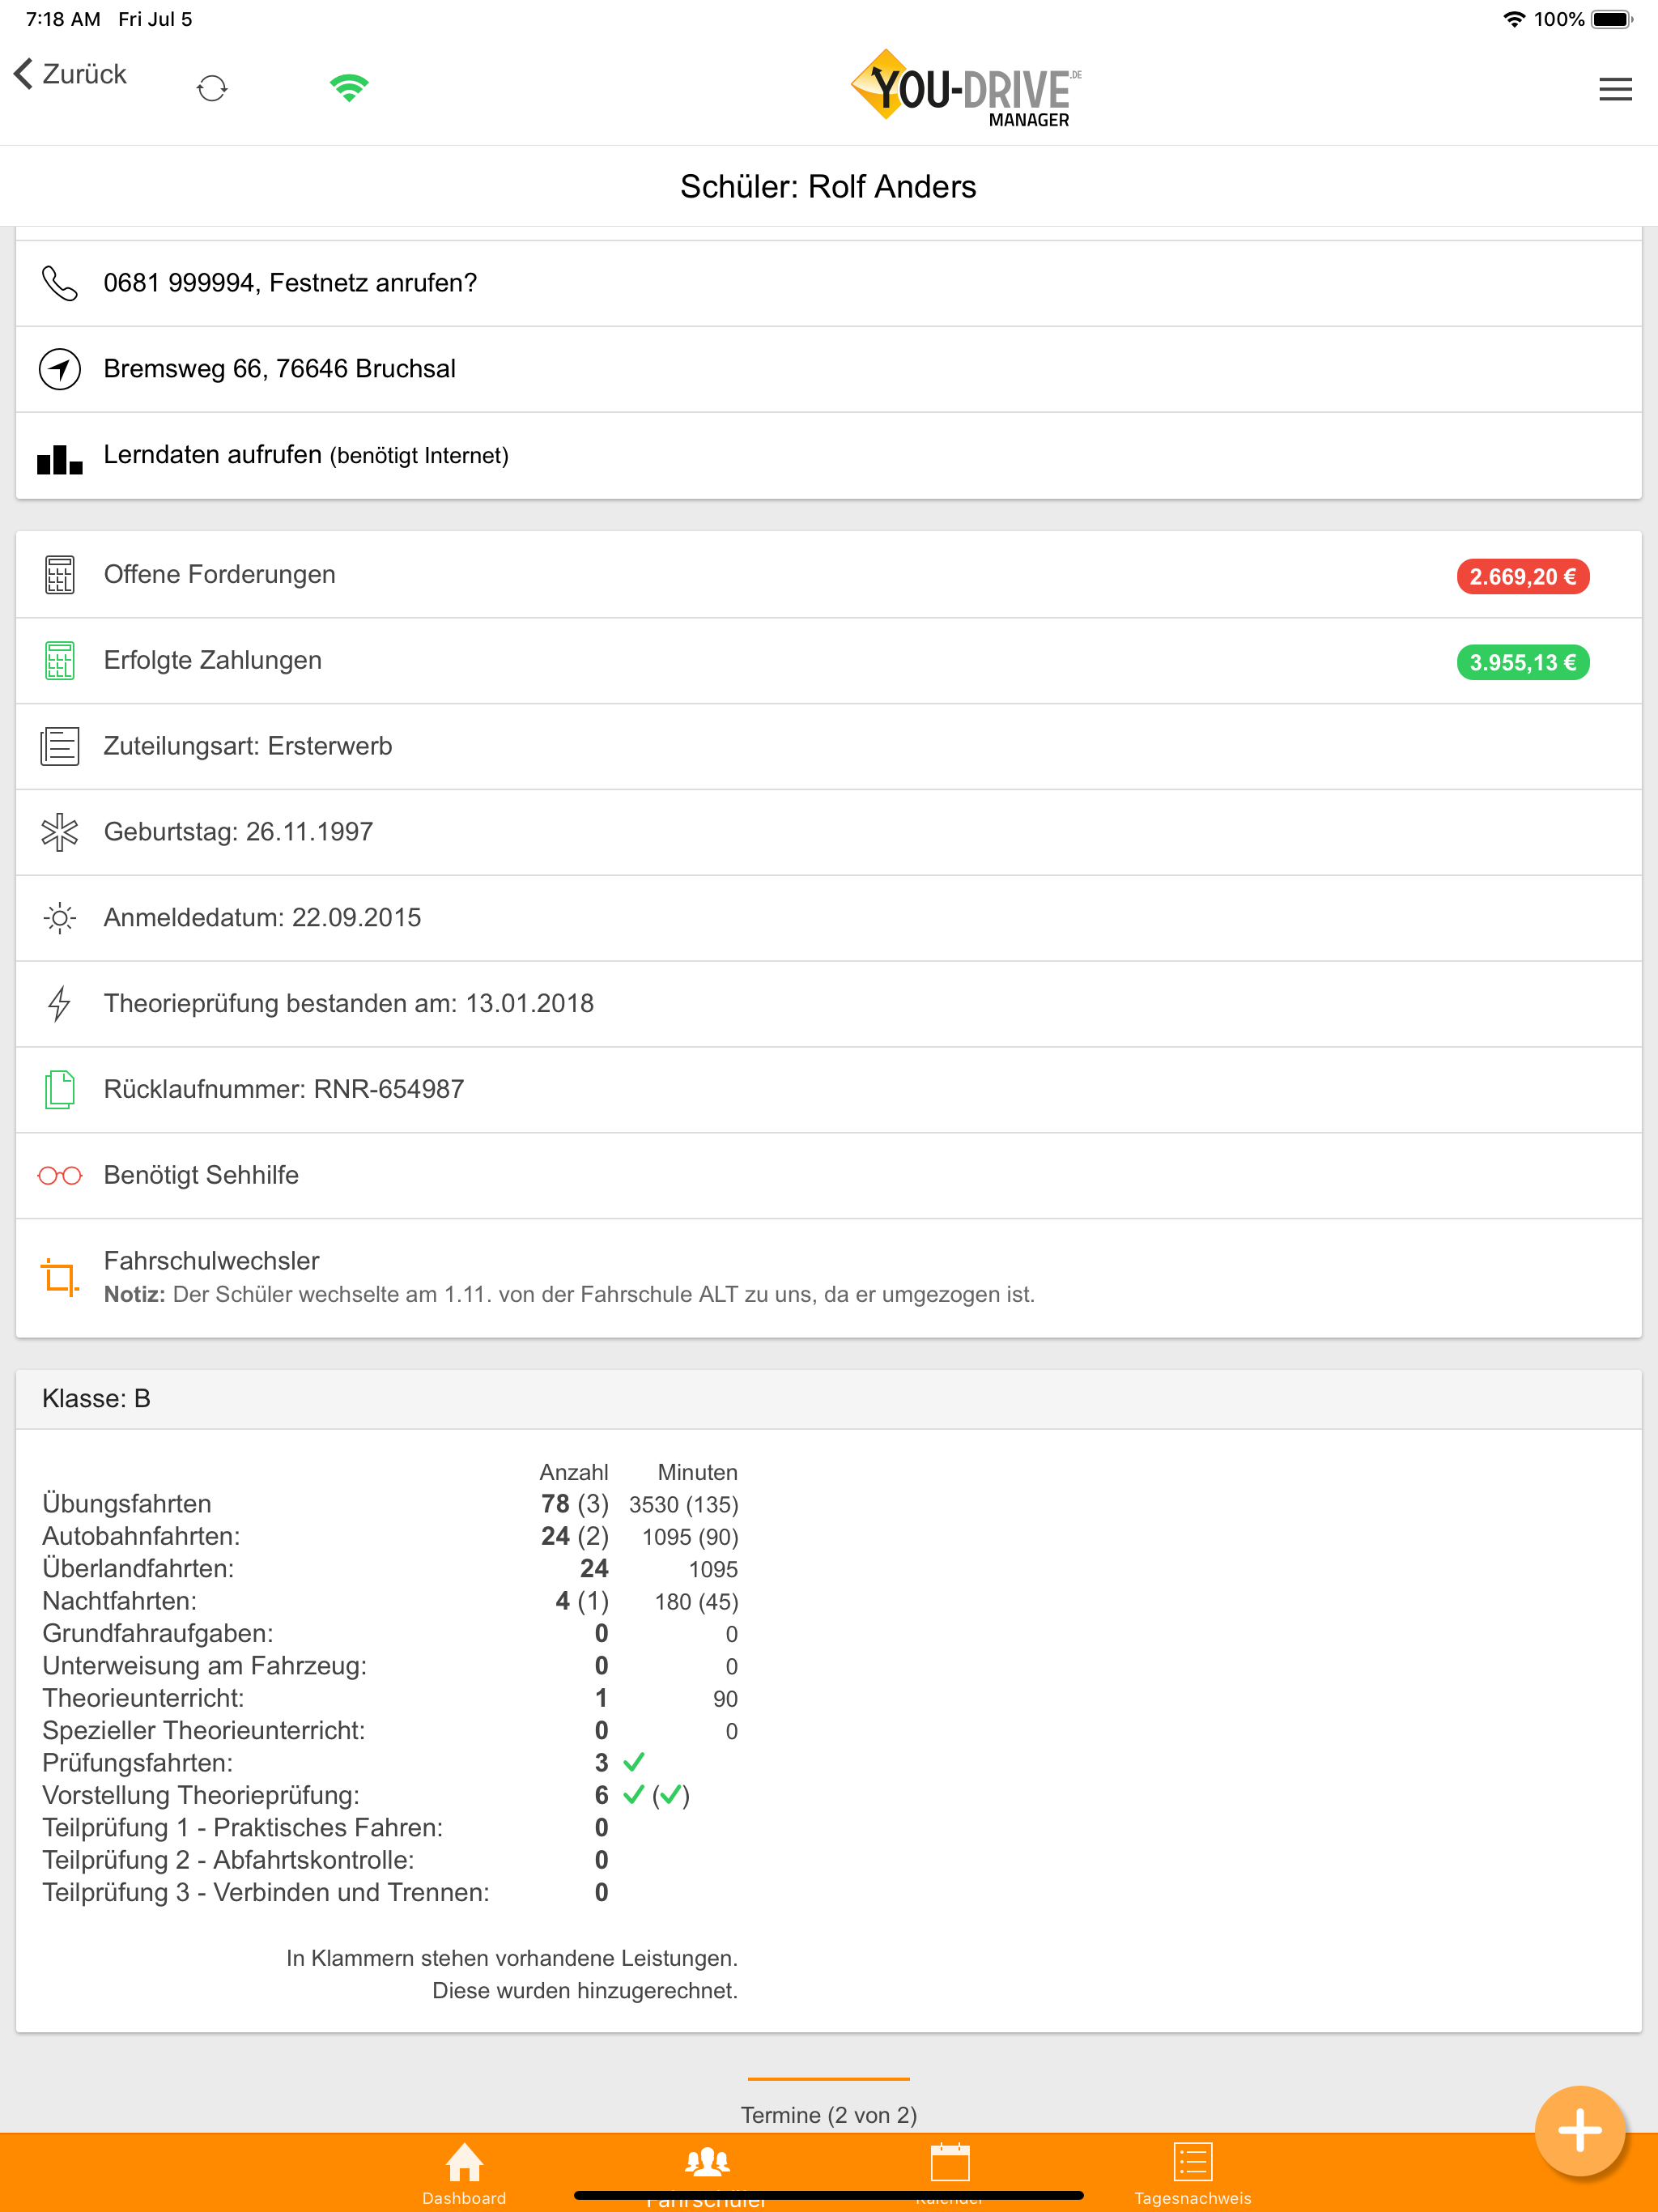
Task: Switch to Kalender tab
Action: [949, 2173]
